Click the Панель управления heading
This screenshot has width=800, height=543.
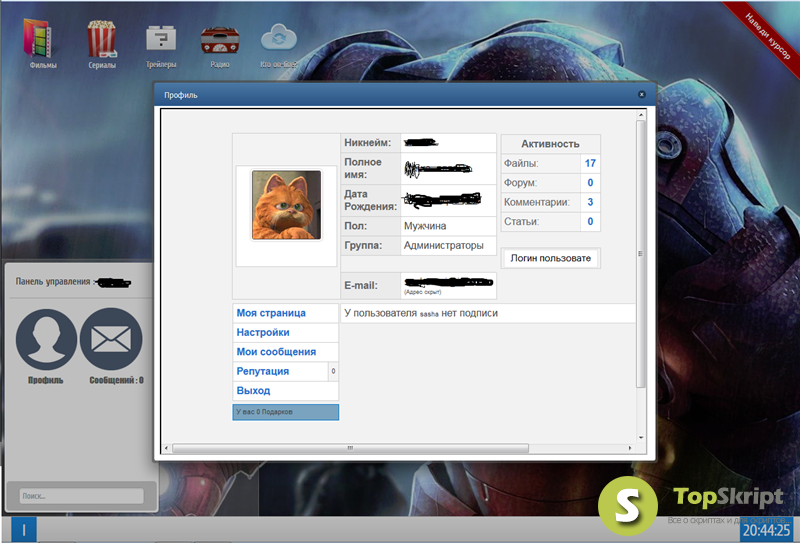tap(53, 281)
